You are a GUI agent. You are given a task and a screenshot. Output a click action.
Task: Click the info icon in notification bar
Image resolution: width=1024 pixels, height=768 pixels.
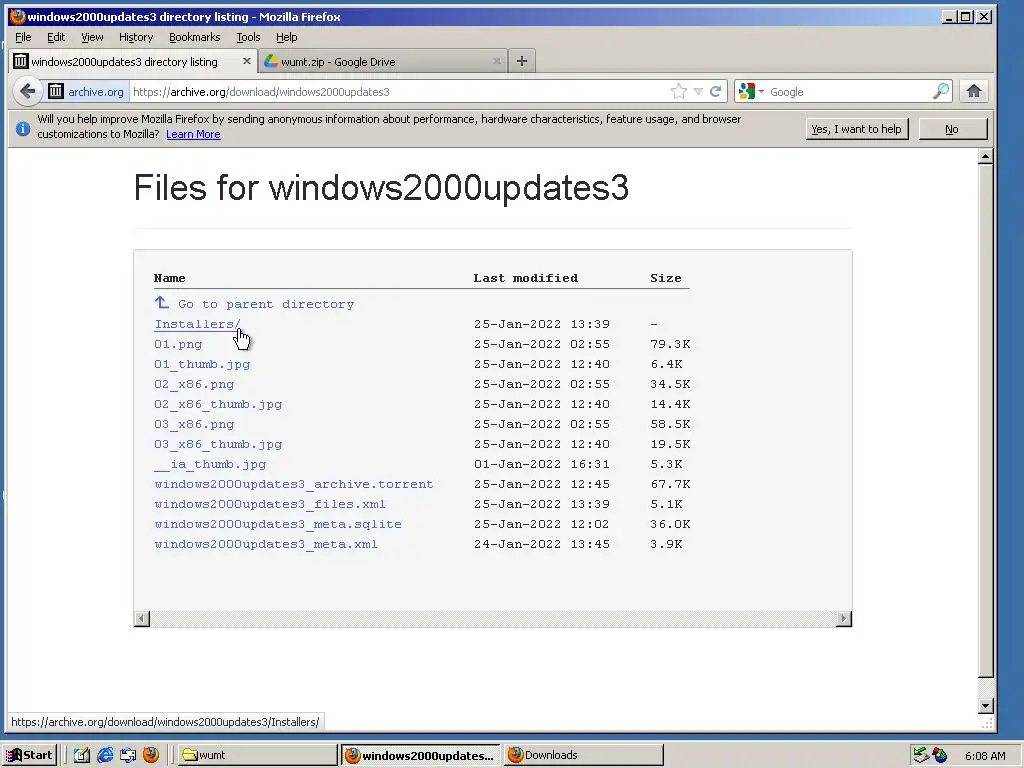[x=23, y=128]
